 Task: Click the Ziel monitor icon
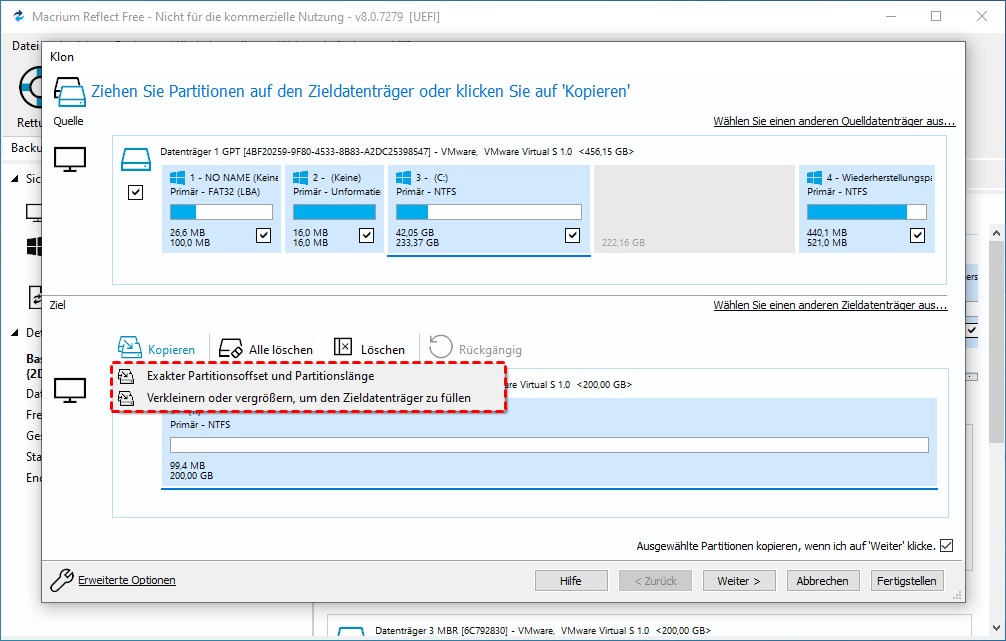tap(70, 389)
